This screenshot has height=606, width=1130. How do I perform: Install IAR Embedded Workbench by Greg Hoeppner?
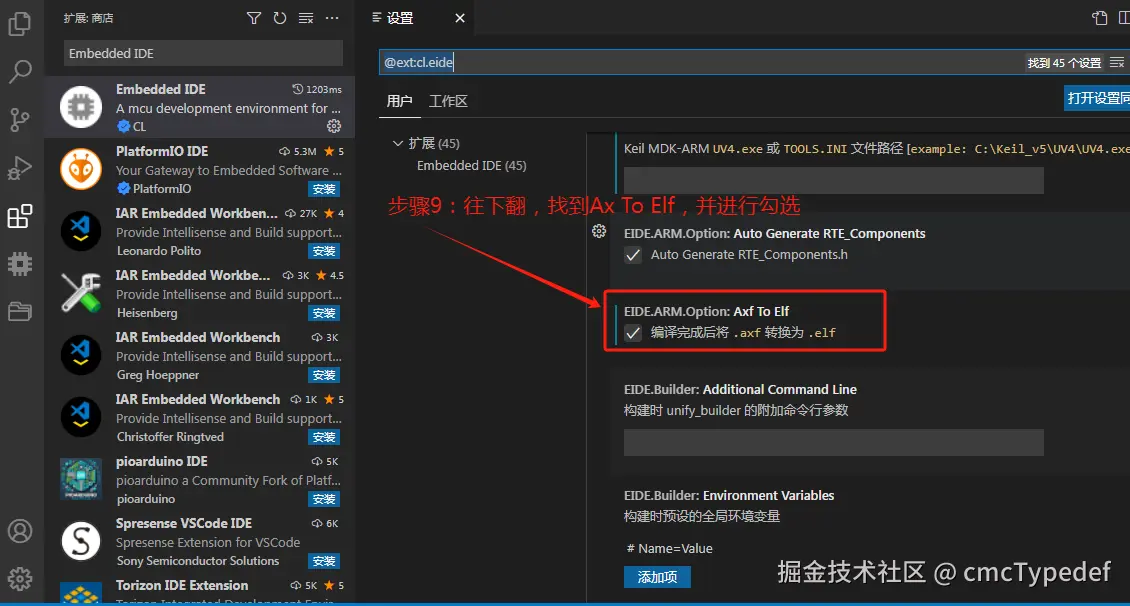(x=324, y=375)
